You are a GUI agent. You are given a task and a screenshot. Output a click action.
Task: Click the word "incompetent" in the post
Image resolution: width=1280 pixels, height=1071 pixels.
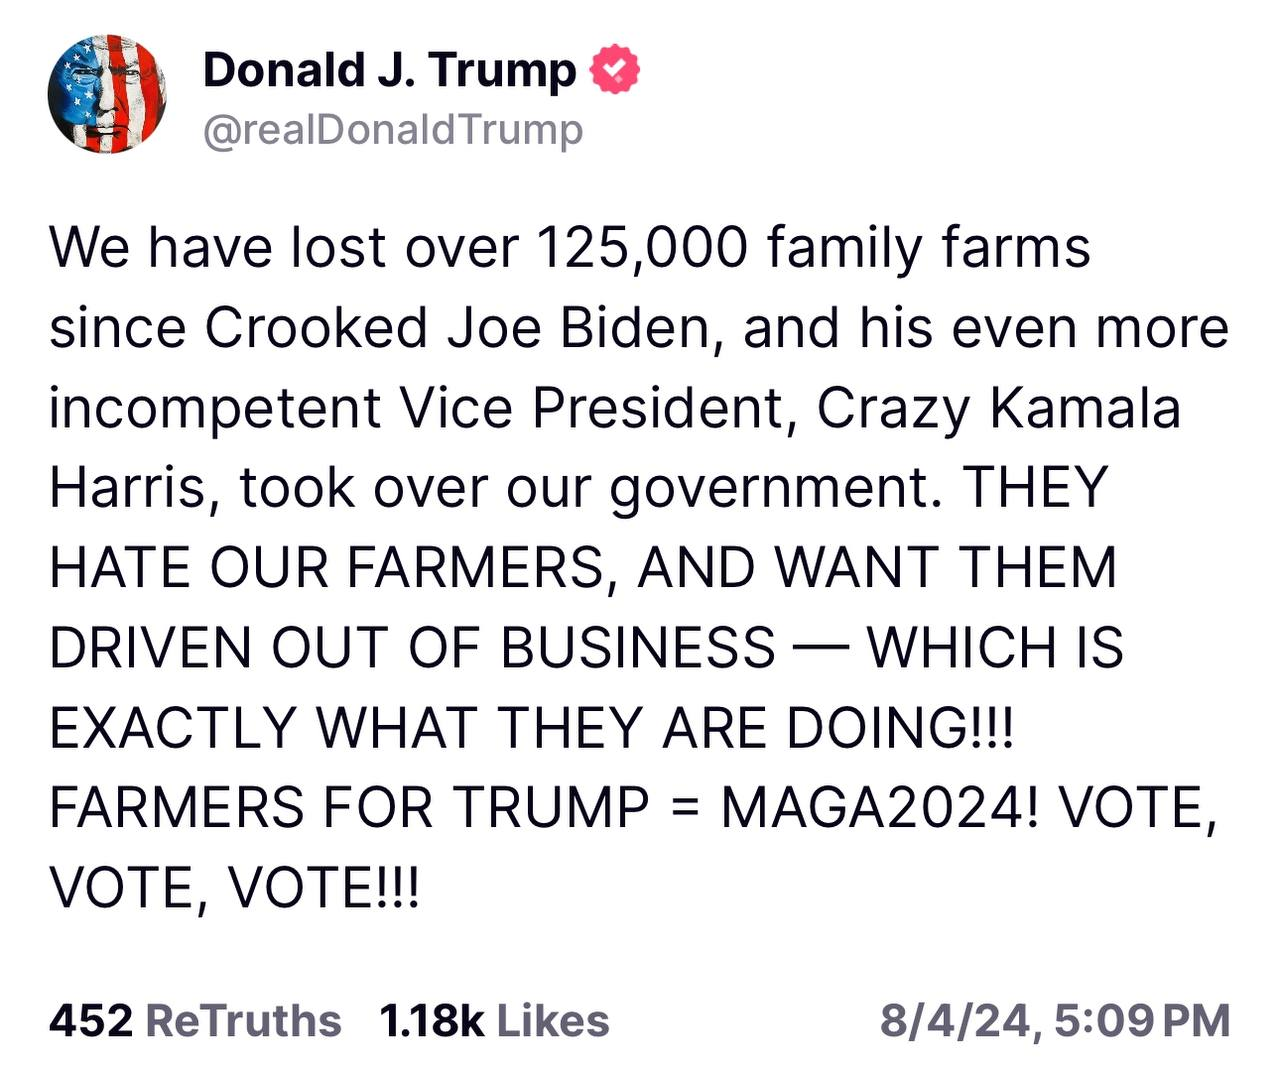pyautogui.click(x=214, y=408)
